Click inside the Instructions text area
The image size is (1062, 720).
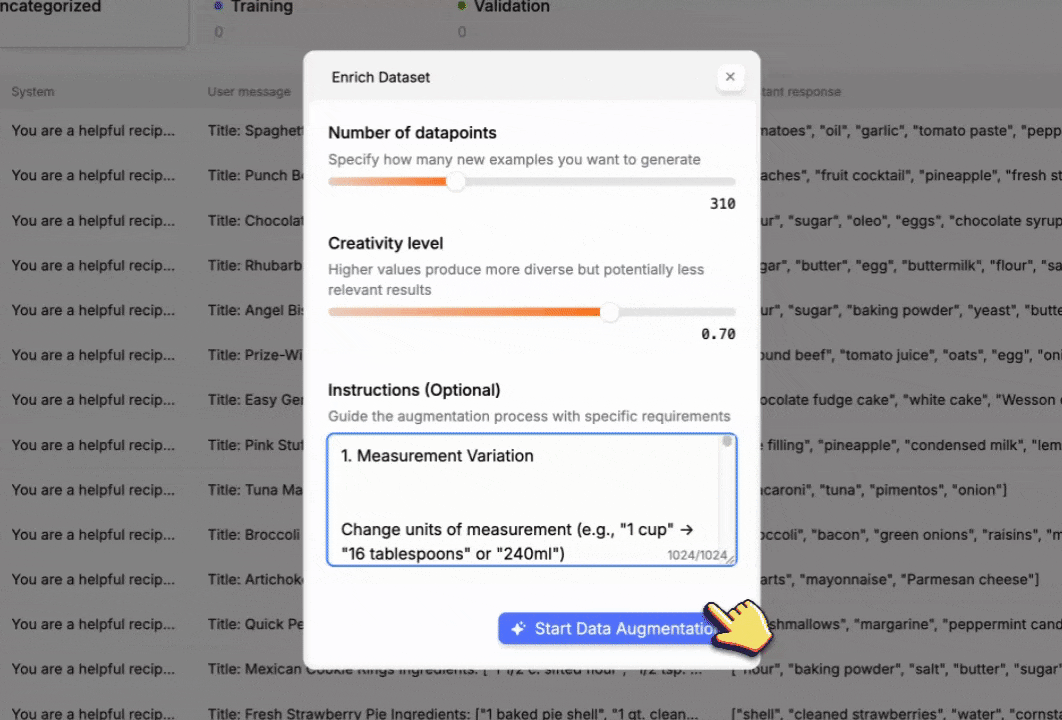(x=532, y=500)
